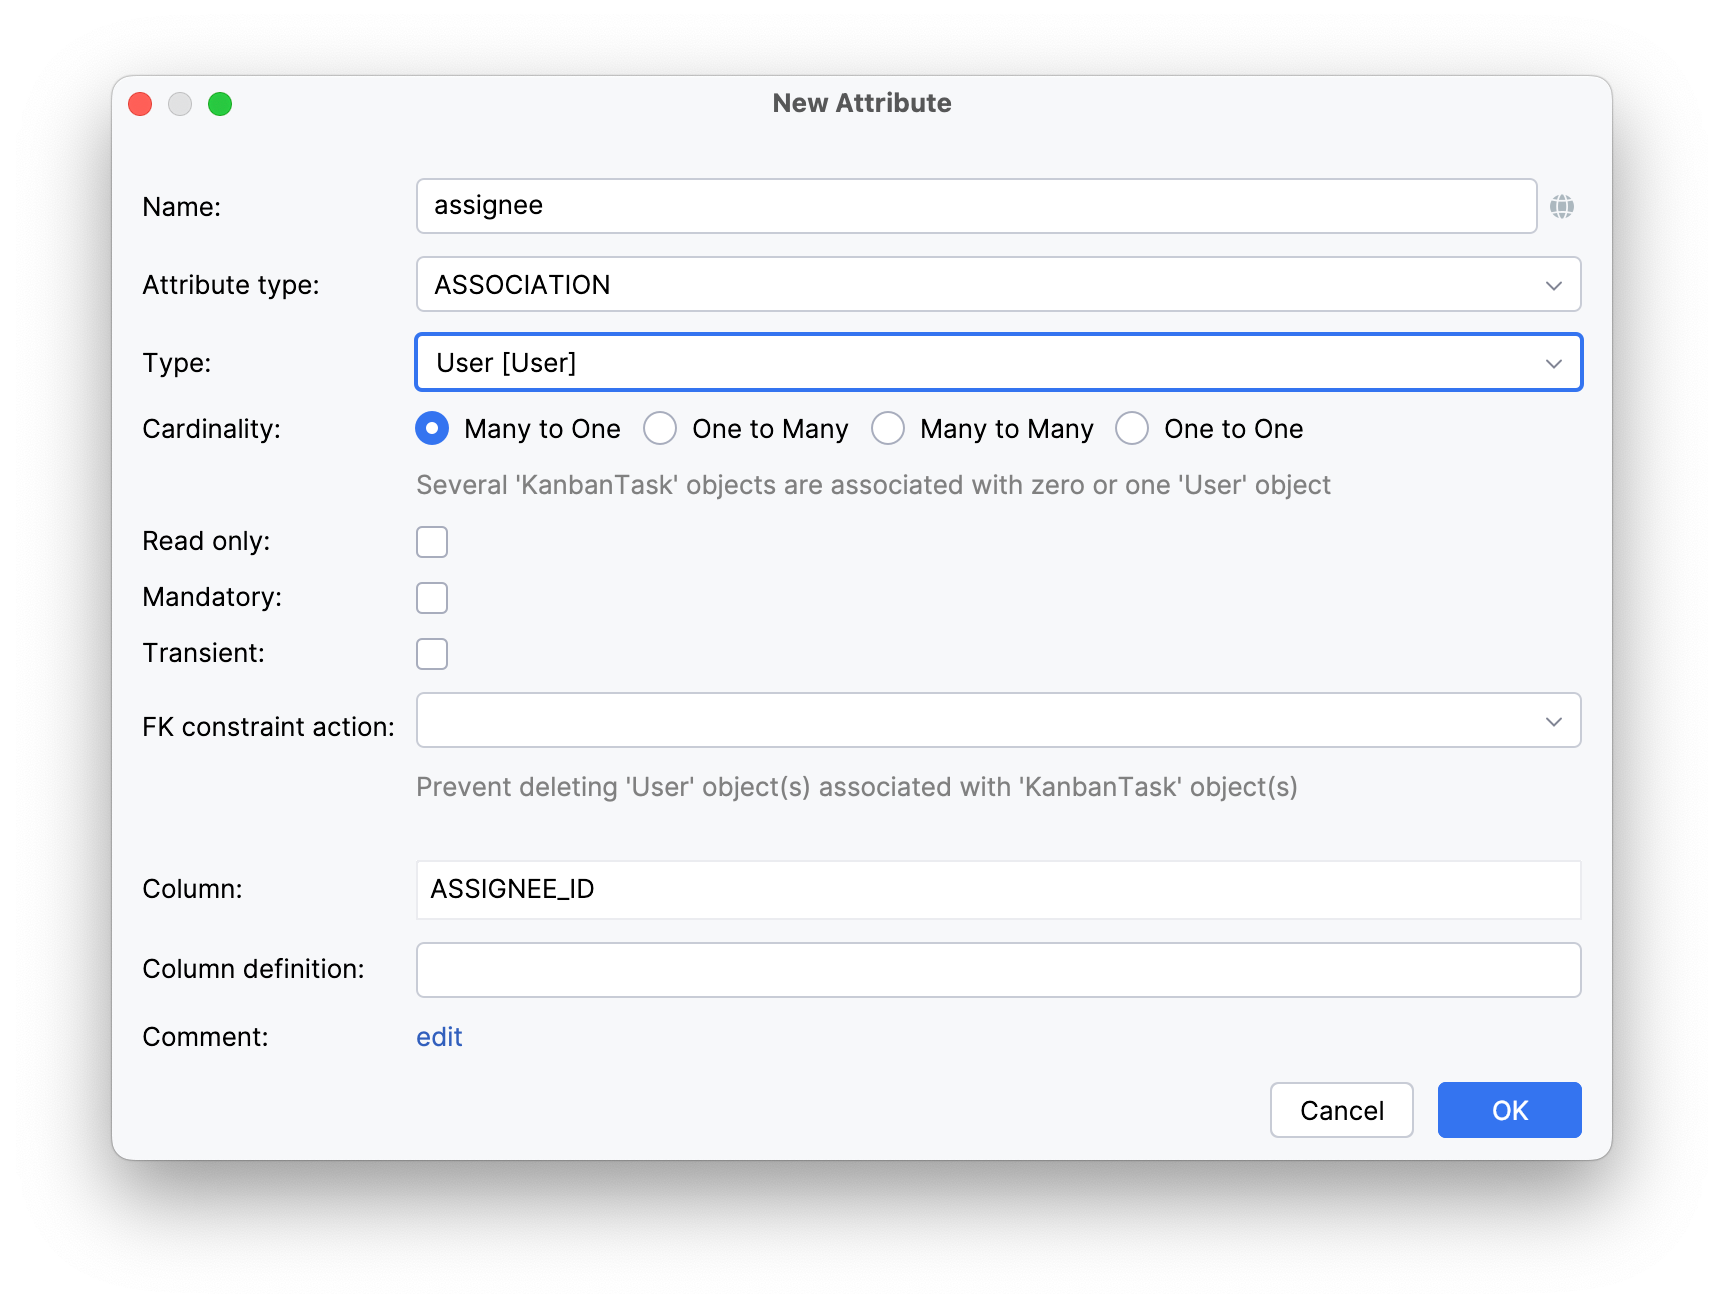
Task: Select the One to One cardinality
Action: coord(1131,428)
